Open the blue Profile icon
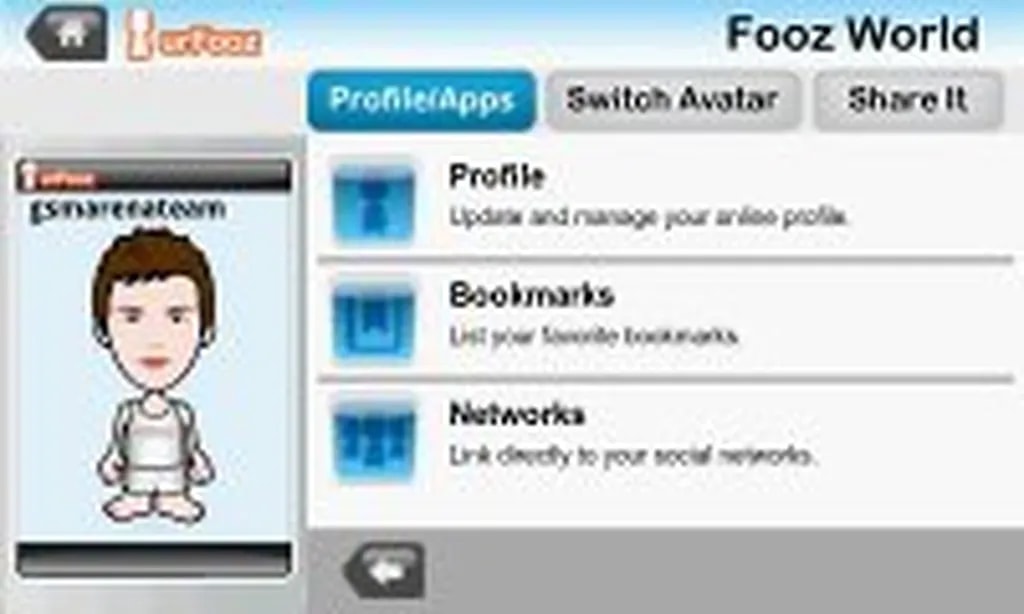 click(374, 202)
